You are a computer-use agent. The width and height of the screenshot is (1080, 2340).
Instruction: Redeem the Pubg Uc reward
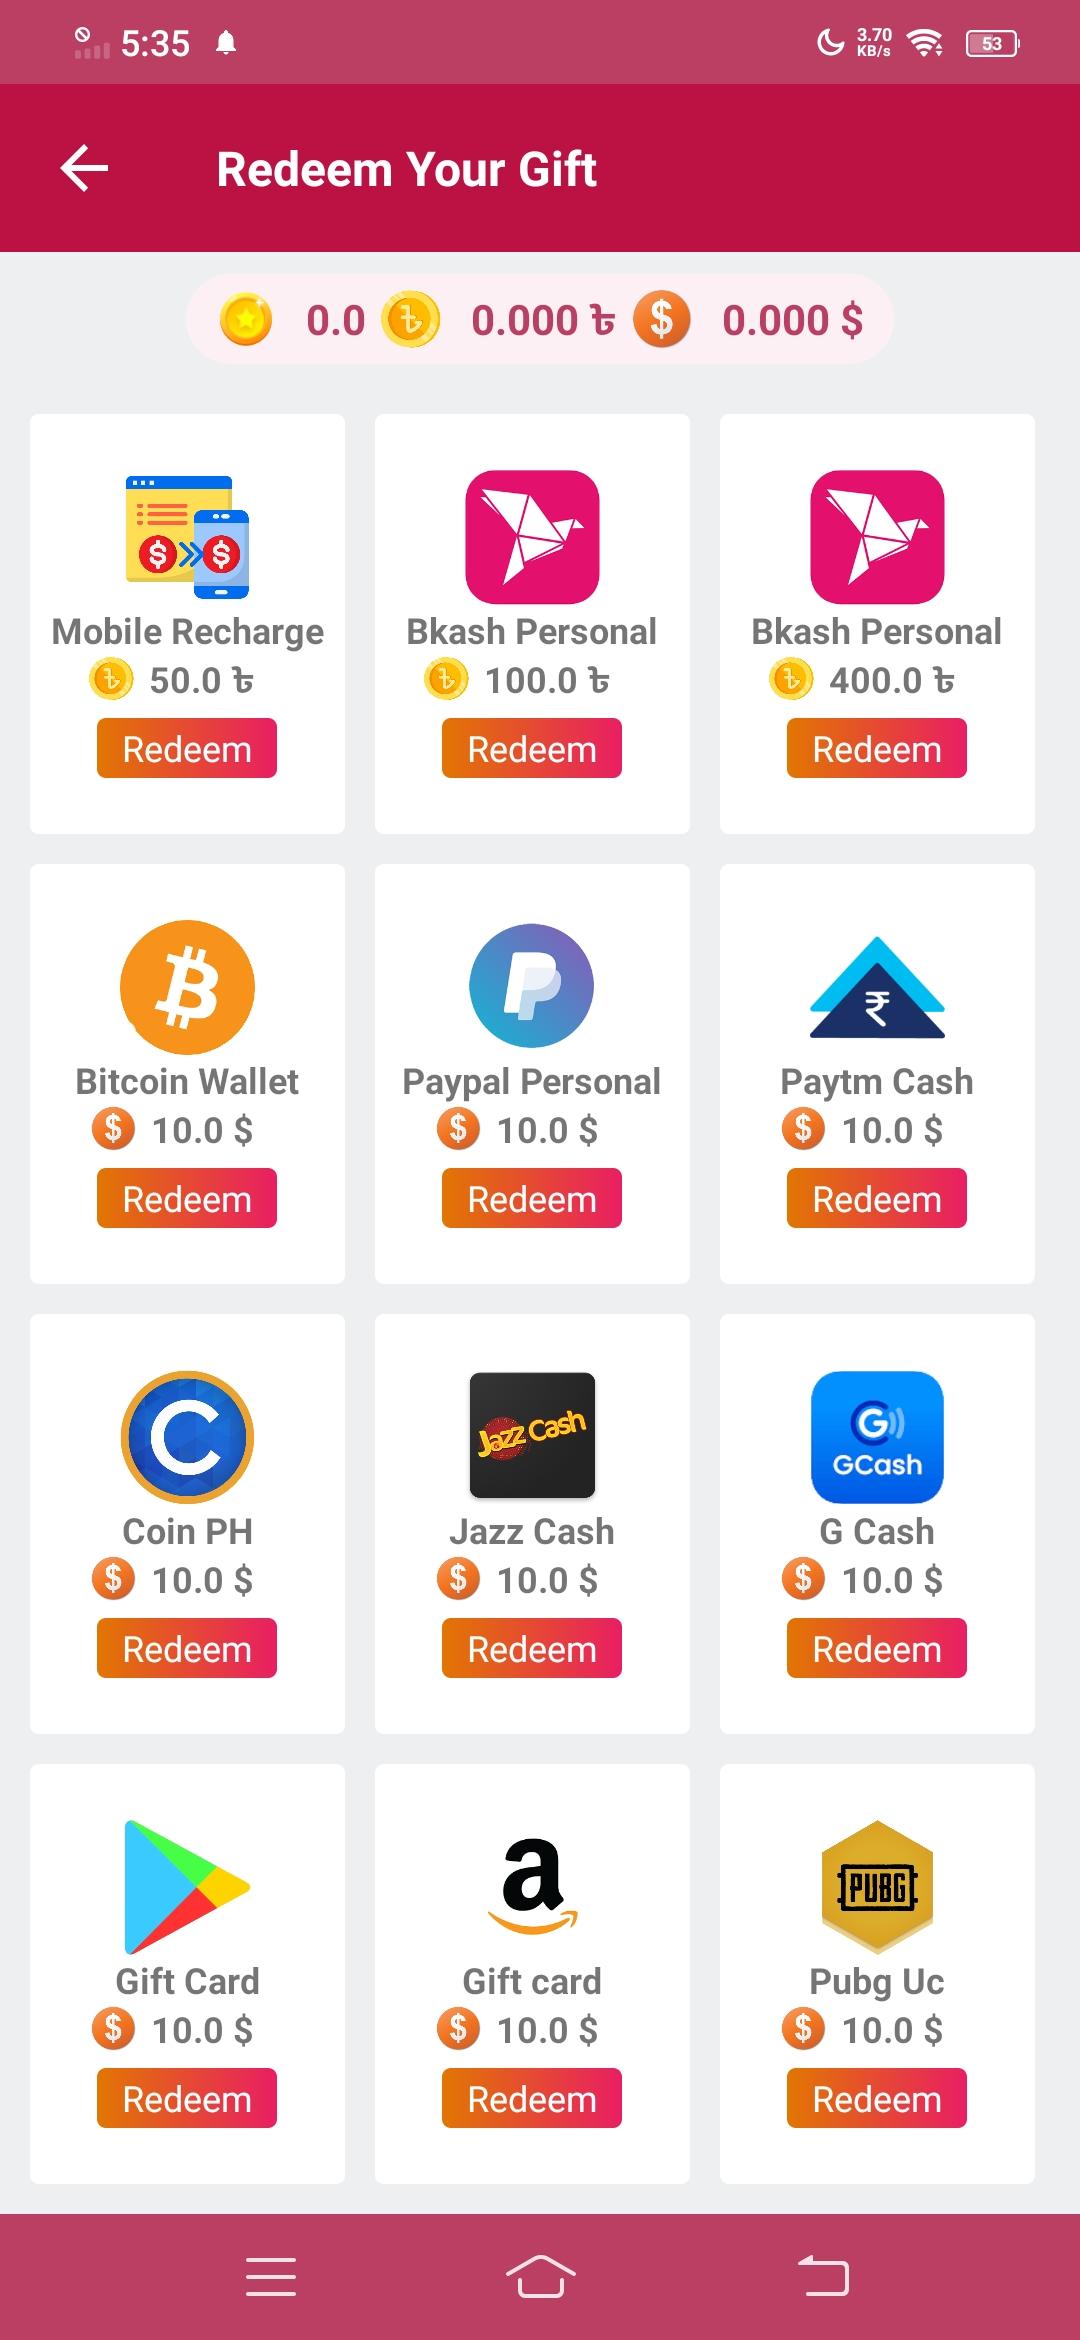[877, 2098]
